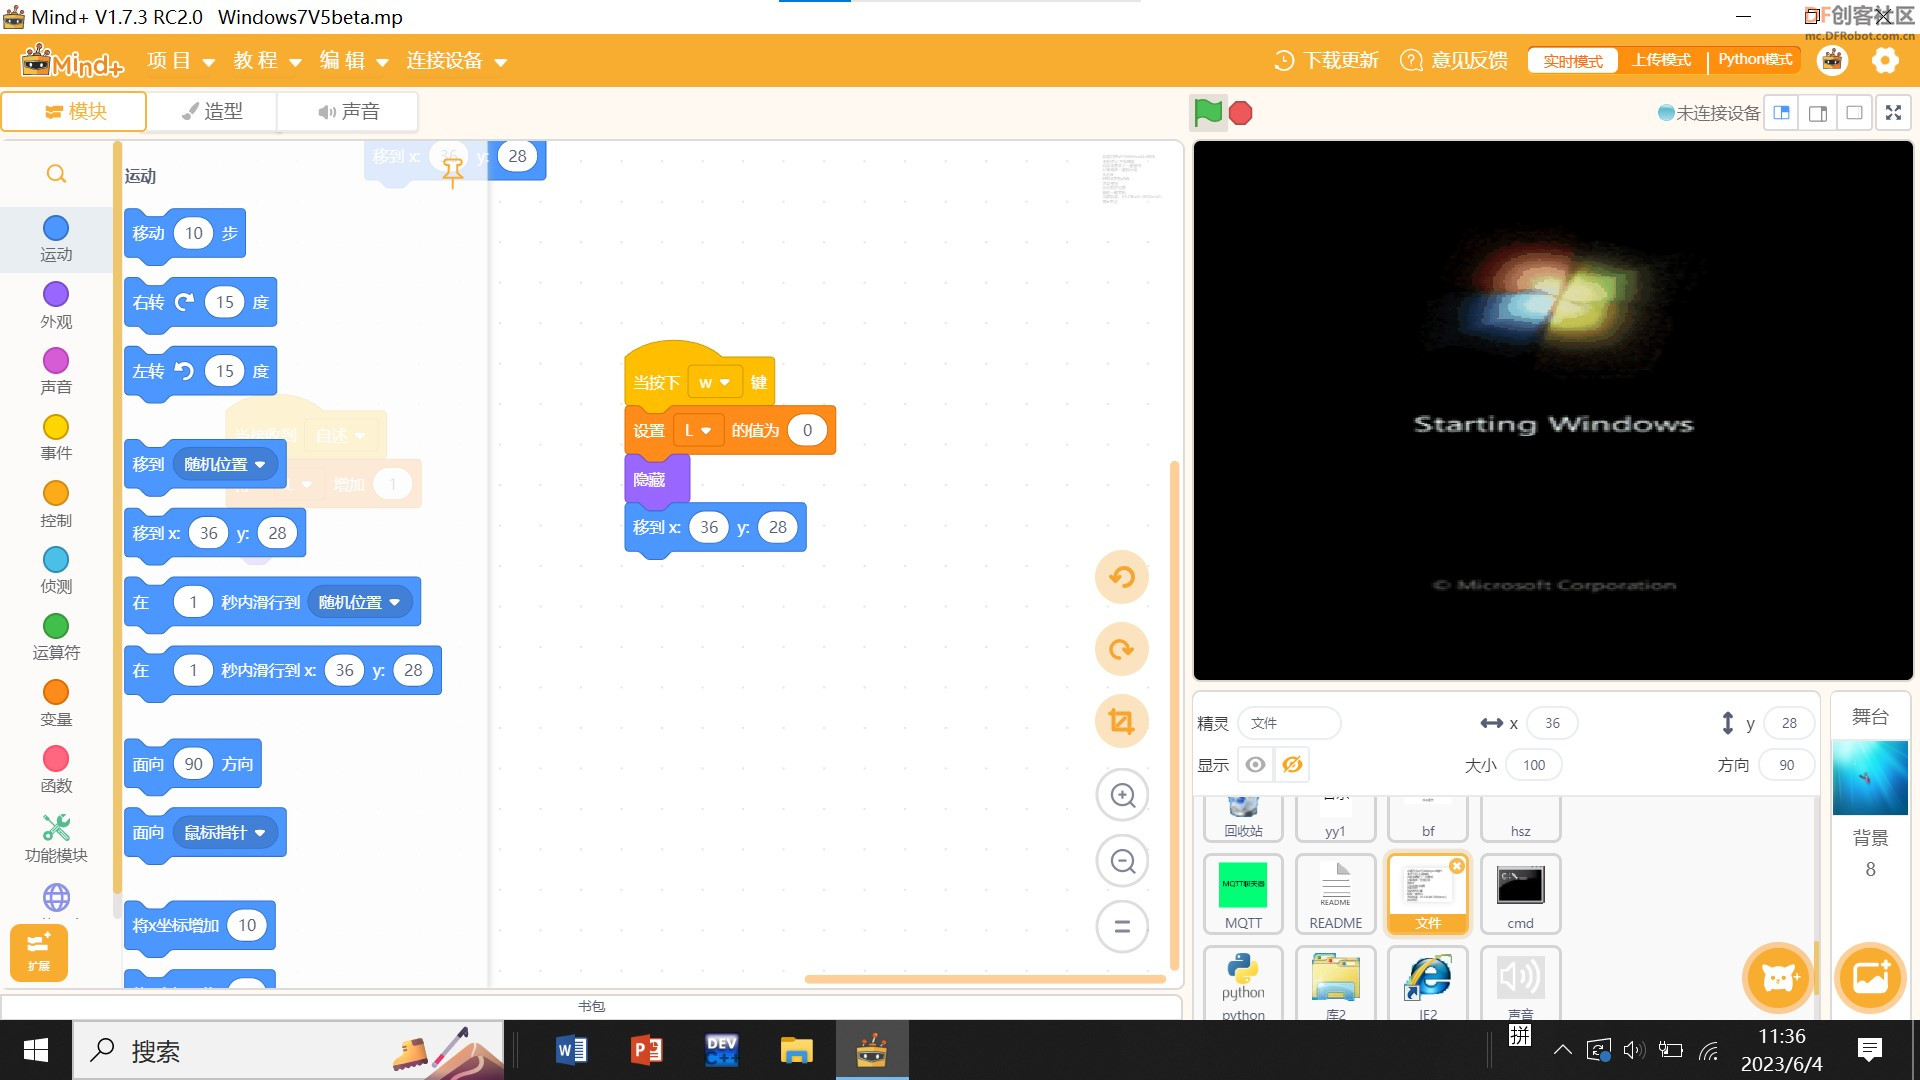This screenshot has width=1920, height=1080.
Task: Open the 功能模块 function modules category
Action: point(56,839)
